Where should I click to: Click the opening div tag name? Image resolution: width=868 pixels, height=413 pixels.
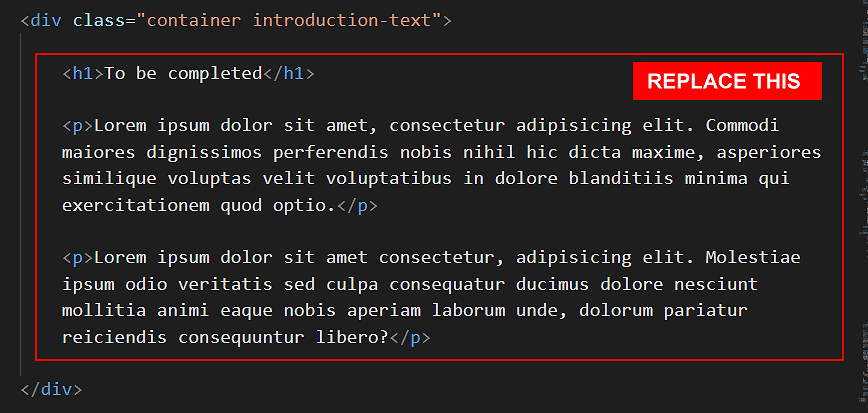point(46,20)
